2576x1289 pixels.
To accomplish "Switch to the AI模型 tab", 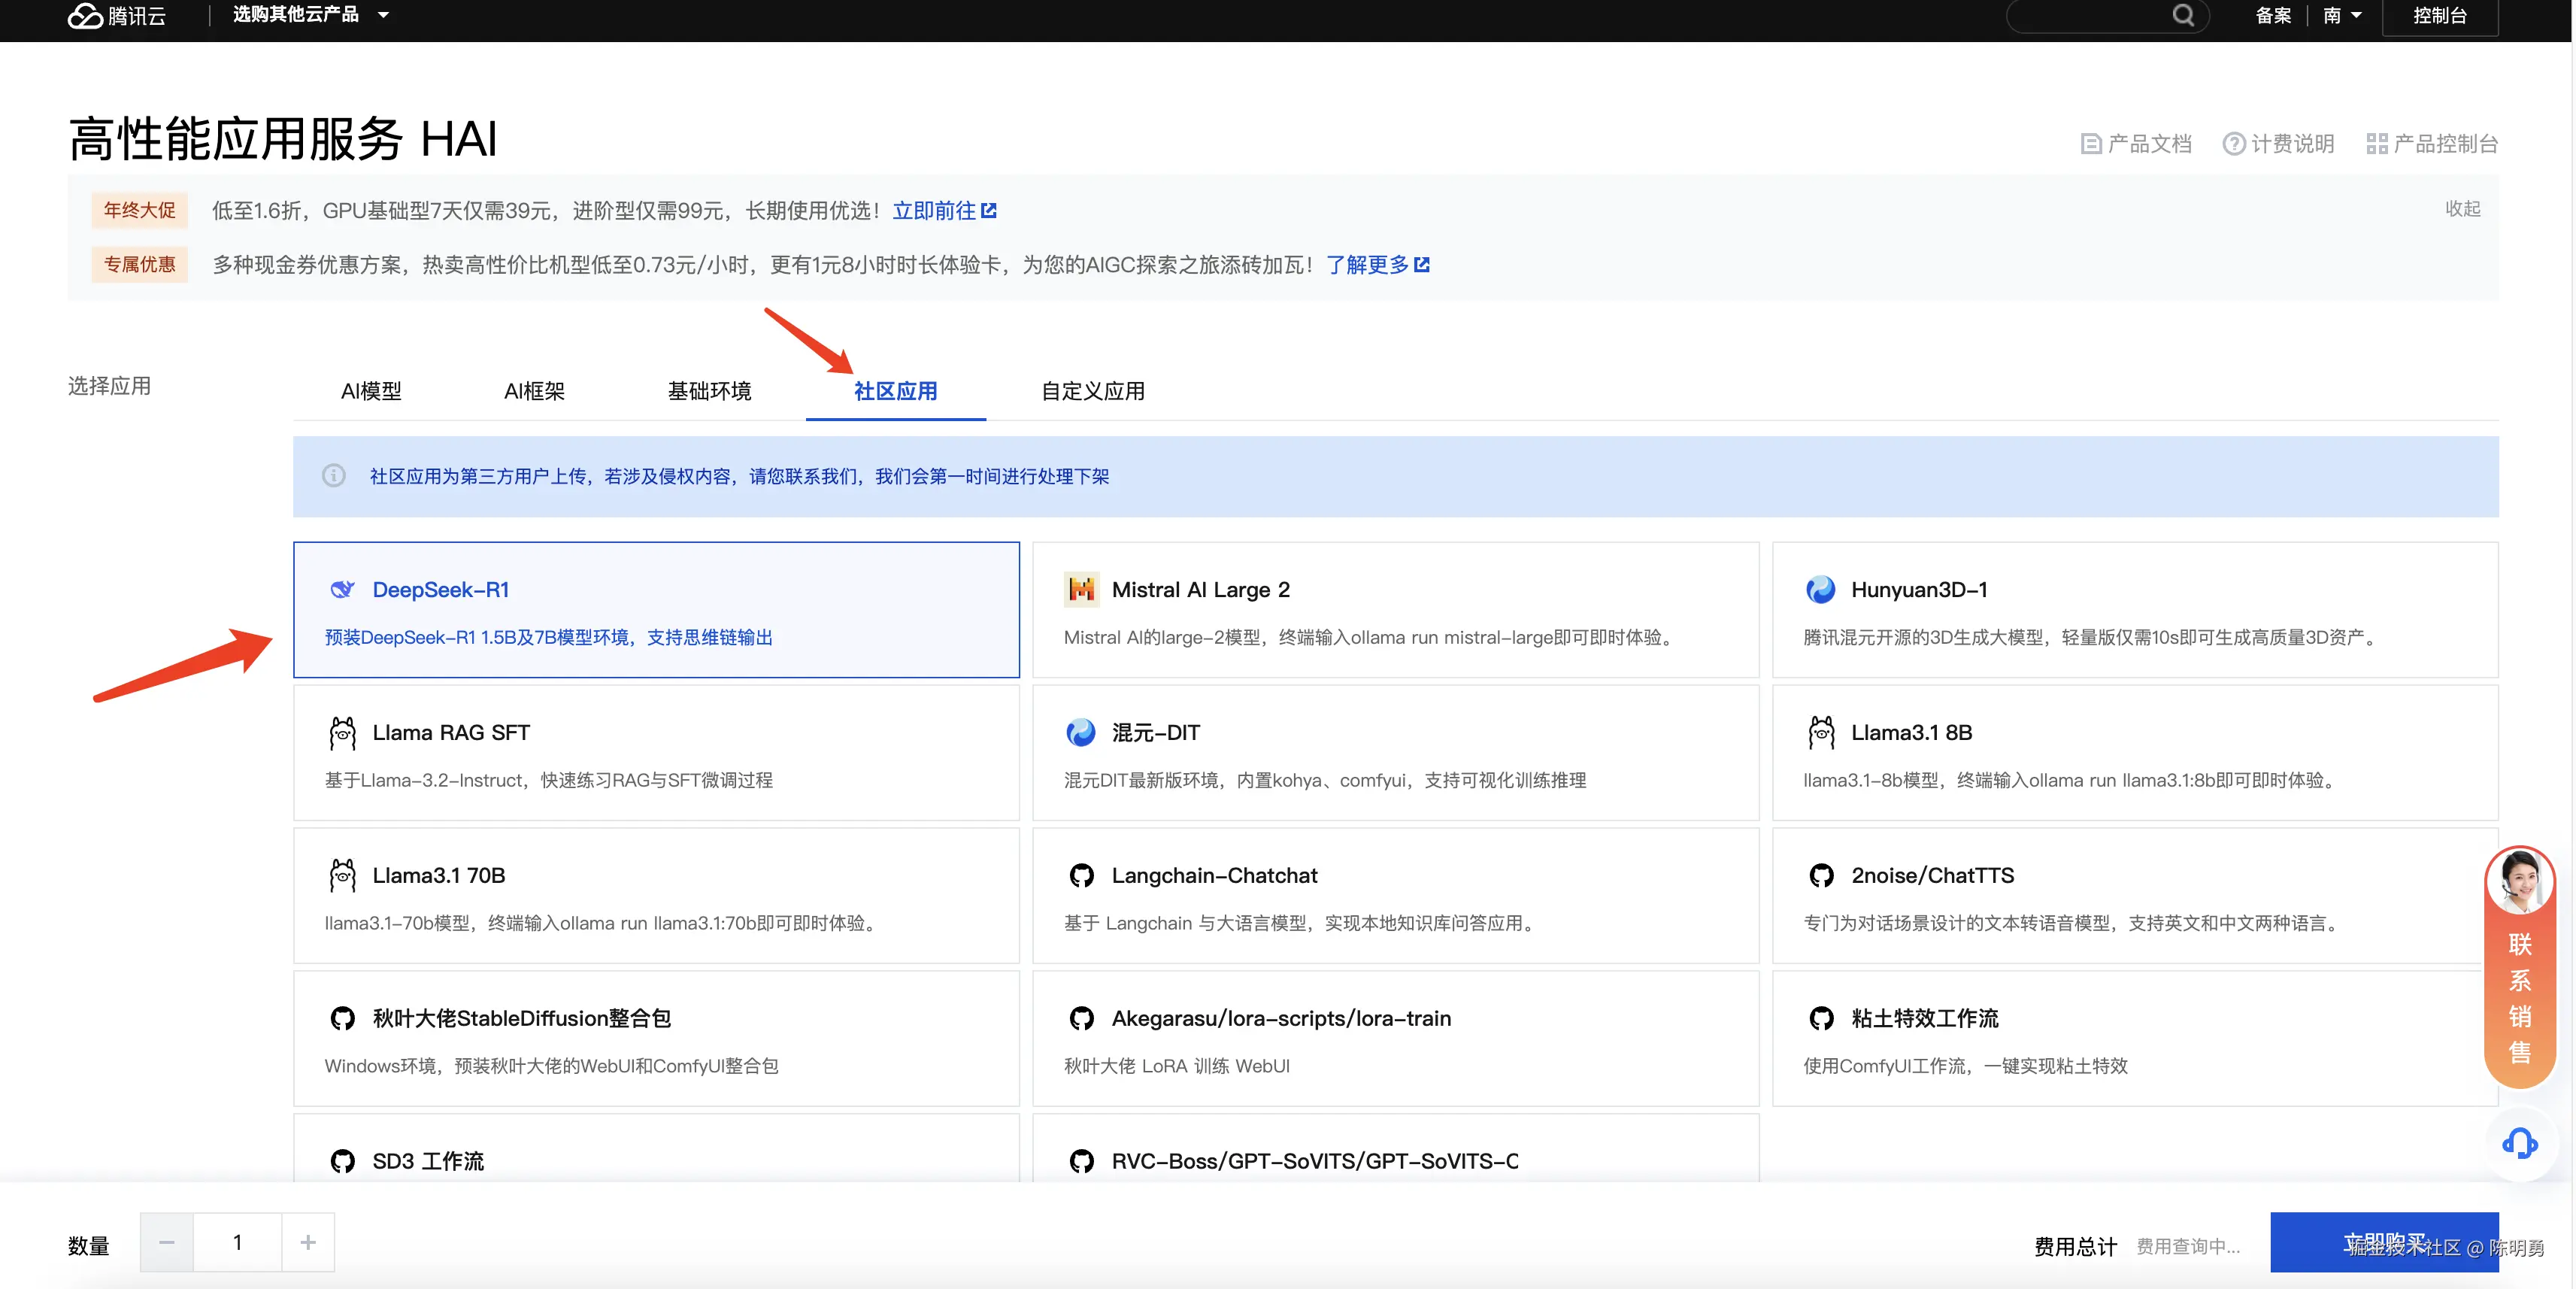I will (x=371, y=391).
